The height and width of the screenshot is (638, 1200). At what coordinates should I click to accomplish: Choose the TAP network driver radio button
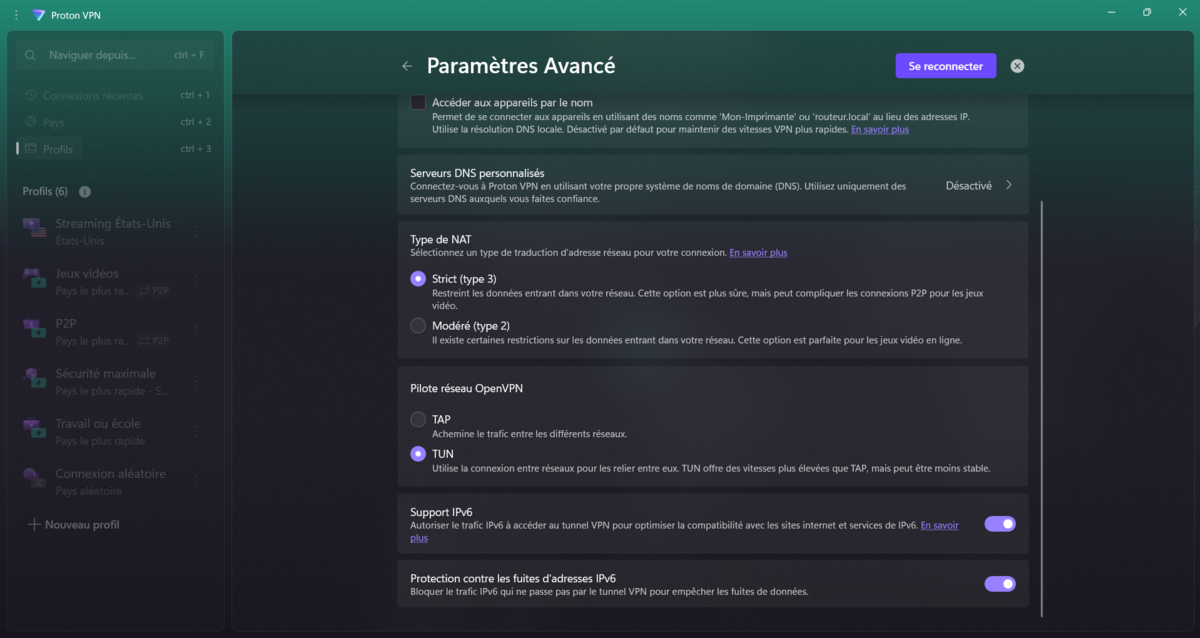(x=418, y=419)
